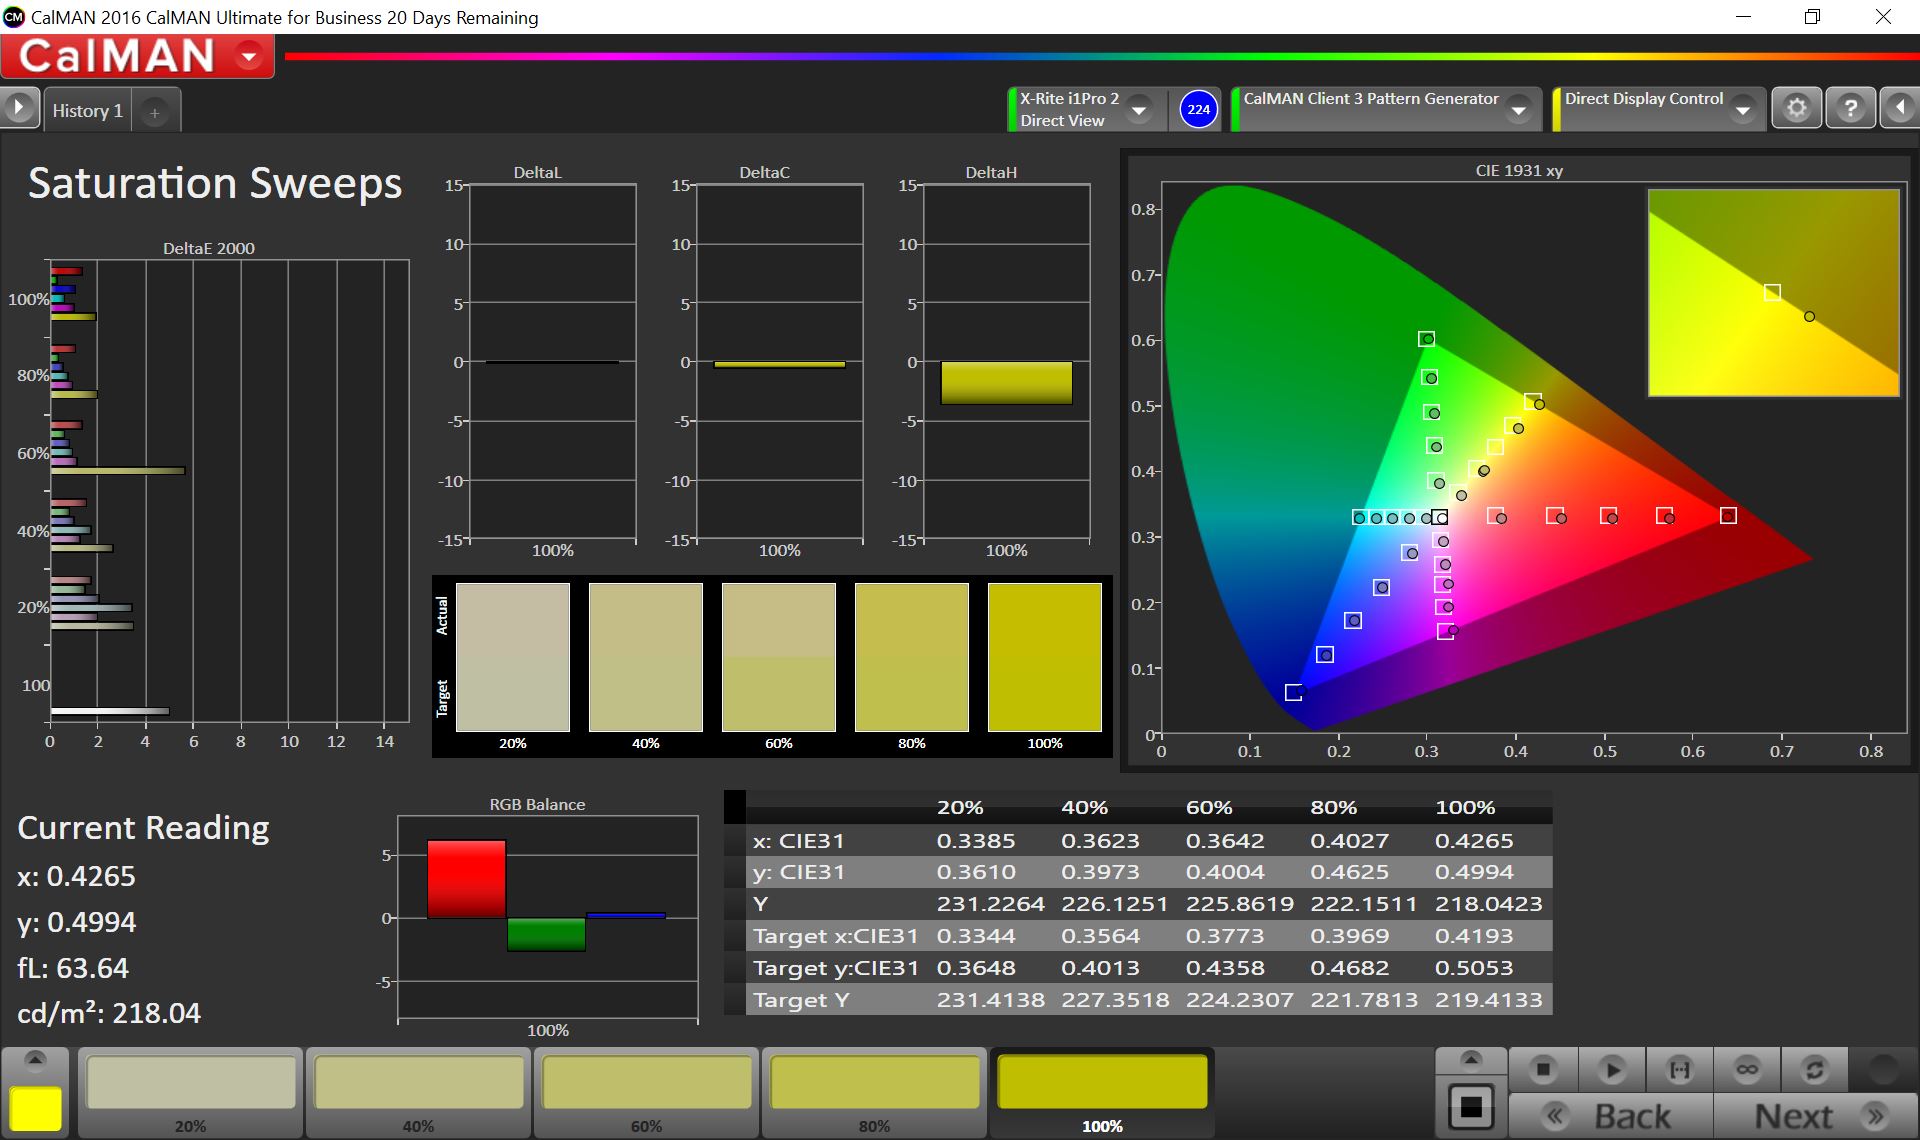Collapse the right panel arrow
This screenshot has height=1140, width=1920.
(1899, 108)
